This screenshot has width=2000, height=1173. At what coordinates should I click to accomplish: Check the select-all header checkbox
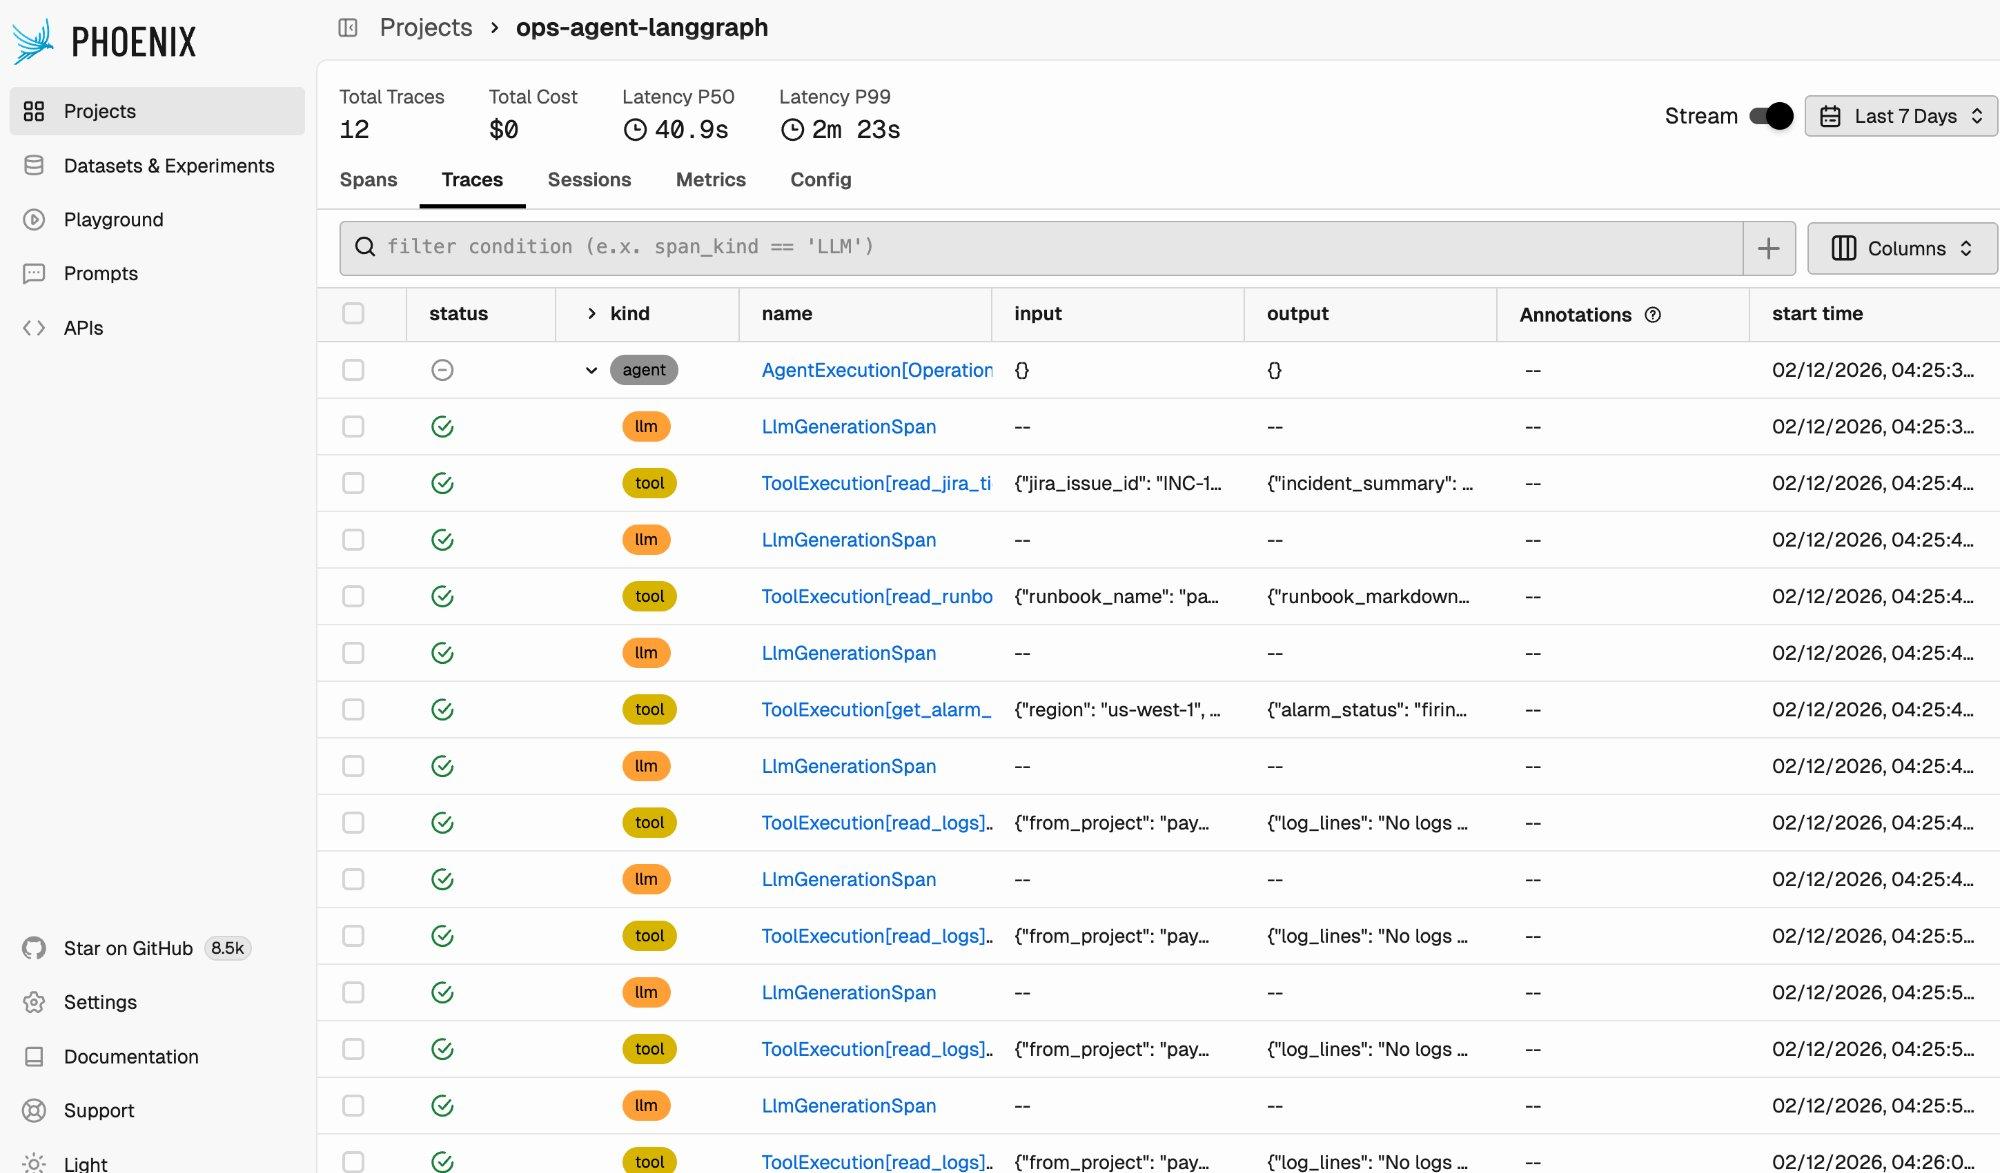pyautogui.click(x=353, y=314)
